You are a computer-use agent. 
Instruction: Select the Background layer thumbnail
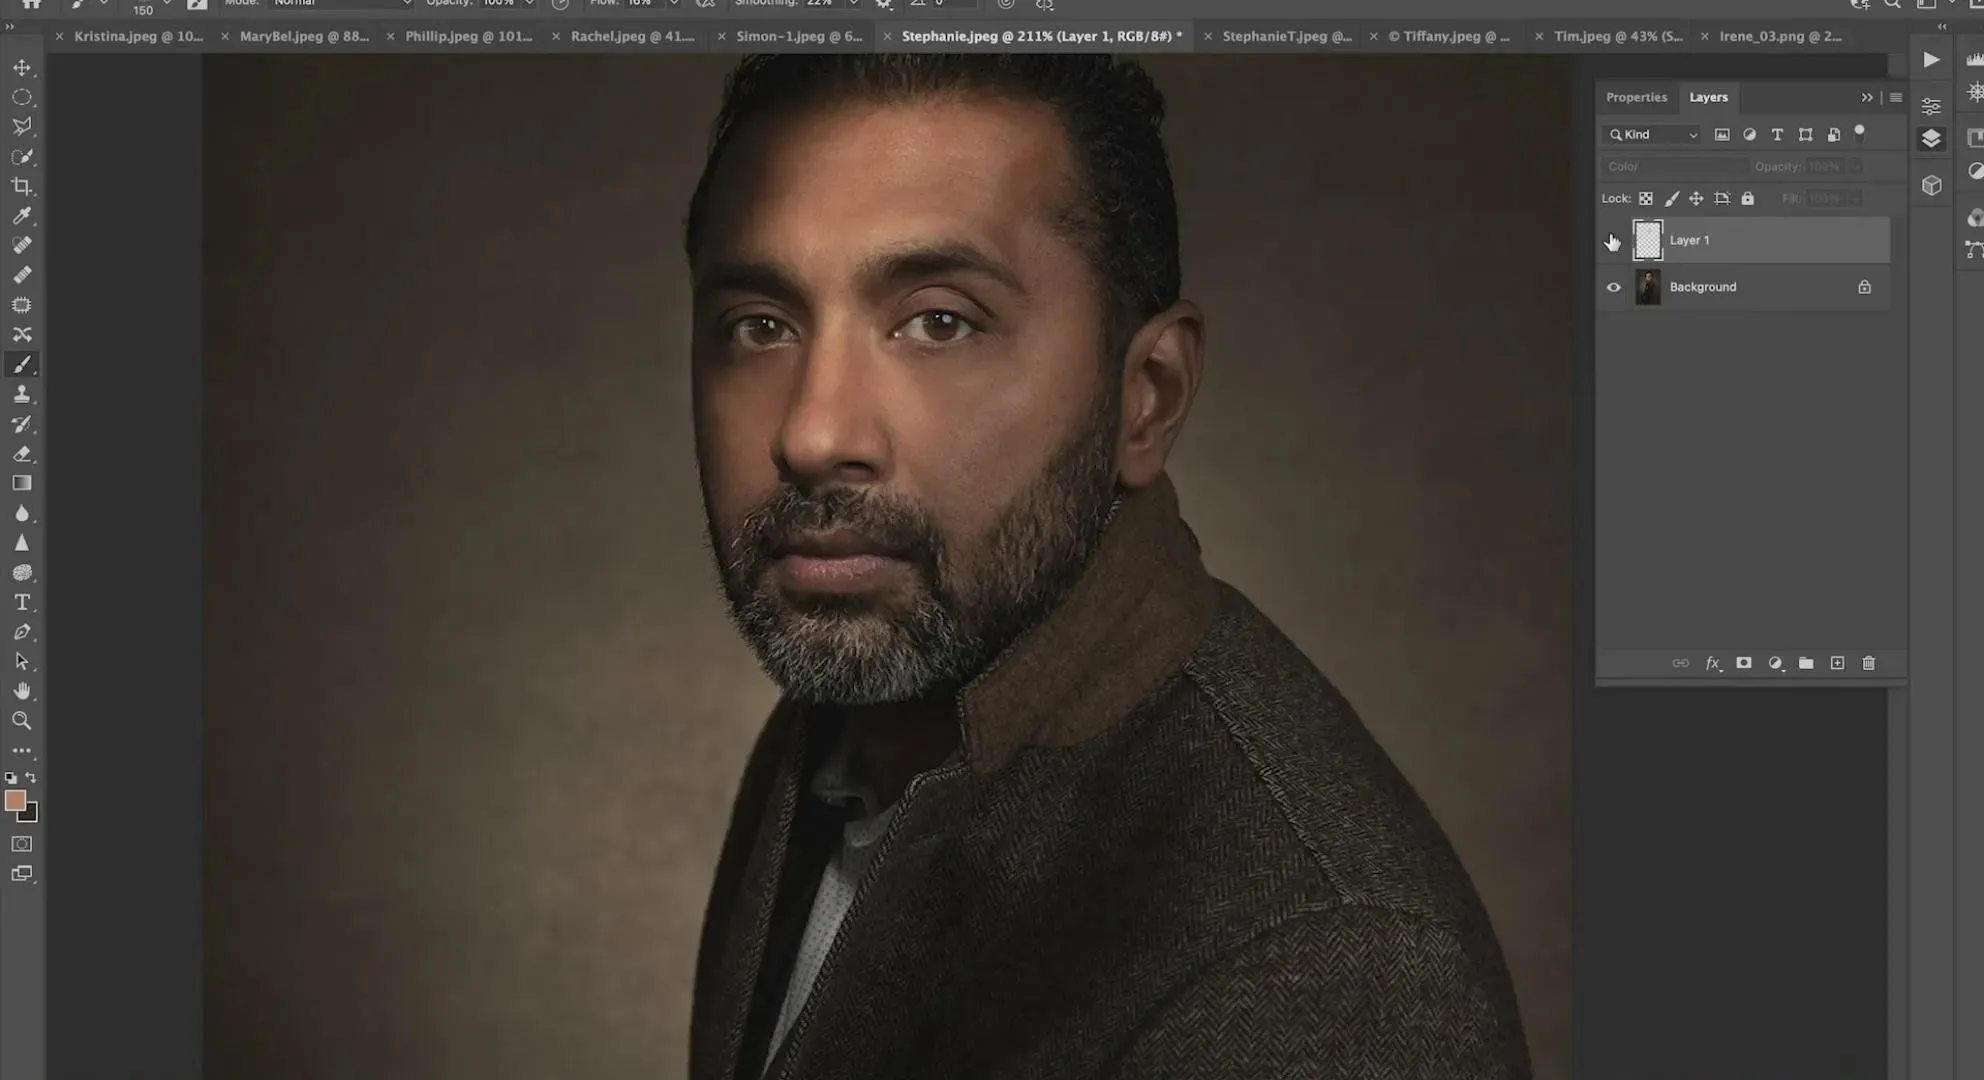[1647, 287]
